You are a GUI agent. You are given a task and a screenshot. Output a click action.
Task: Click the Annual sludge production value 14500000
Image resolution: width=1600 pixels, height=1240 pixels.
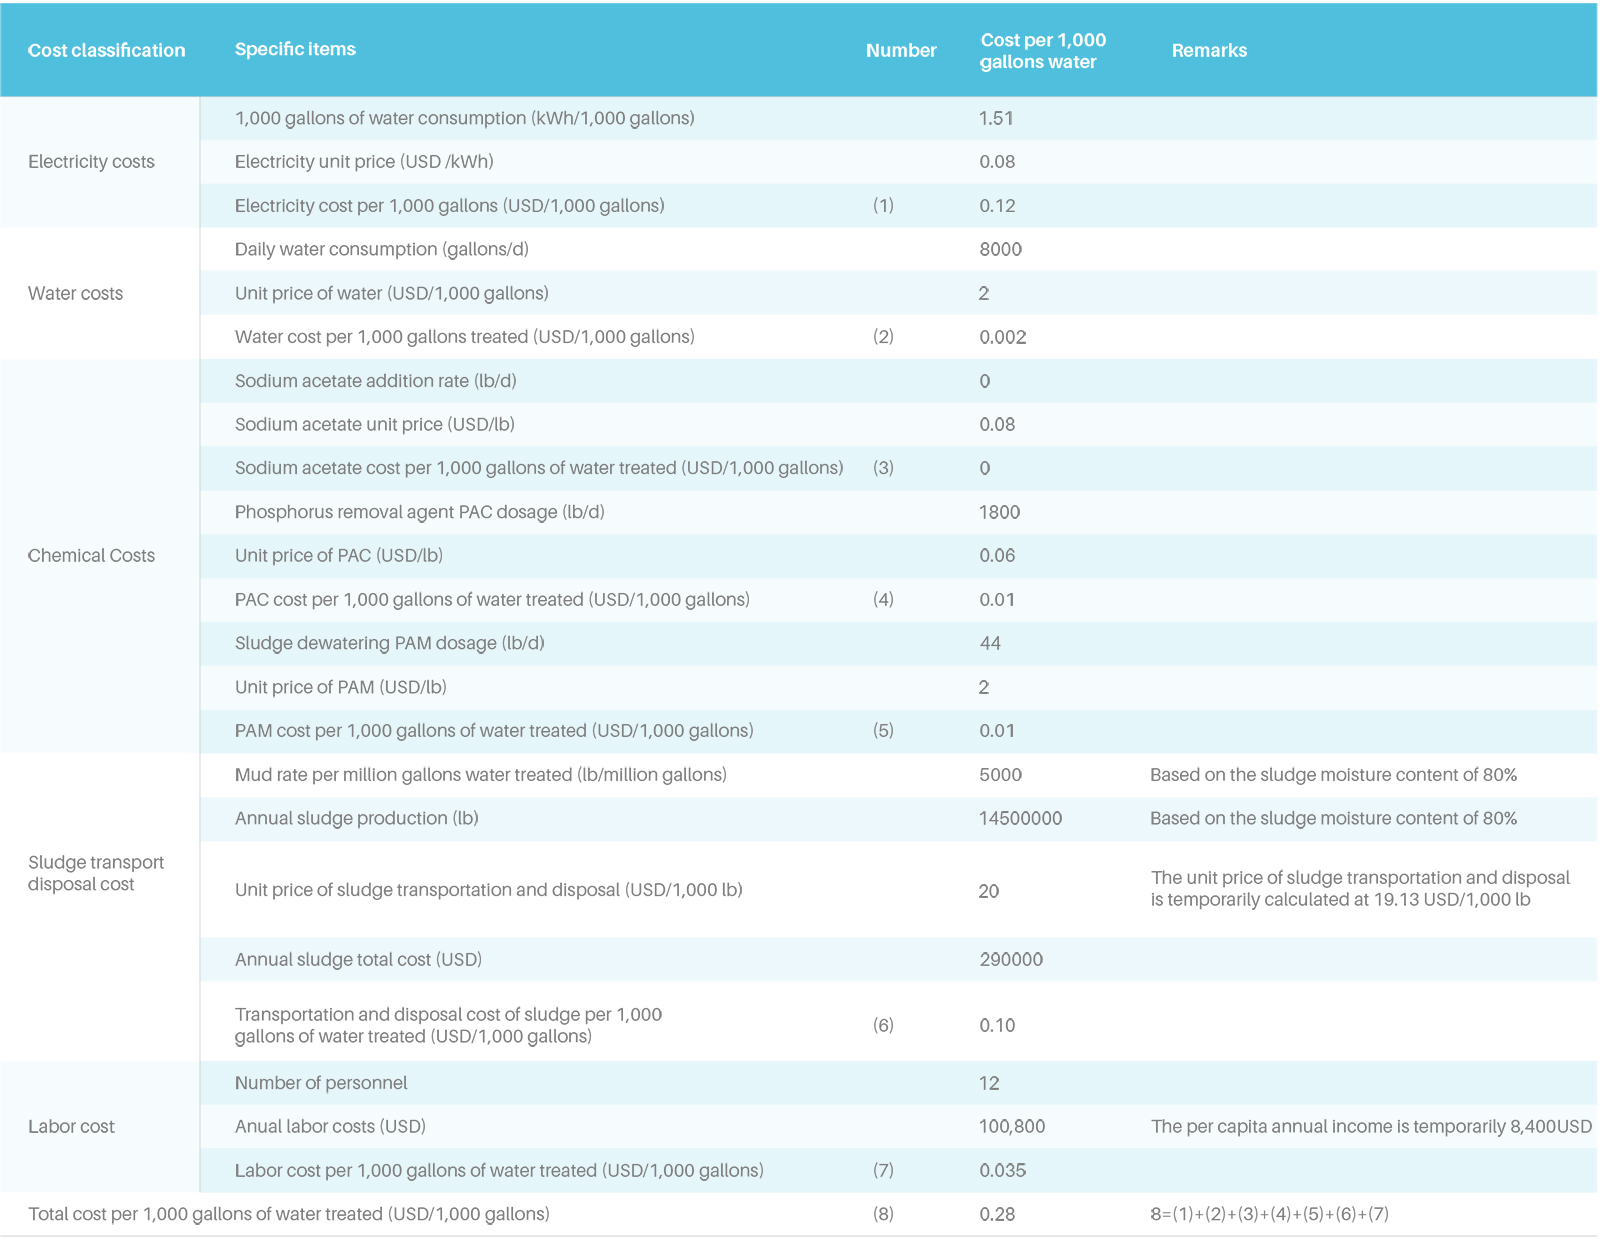(x=1020, y=818)
